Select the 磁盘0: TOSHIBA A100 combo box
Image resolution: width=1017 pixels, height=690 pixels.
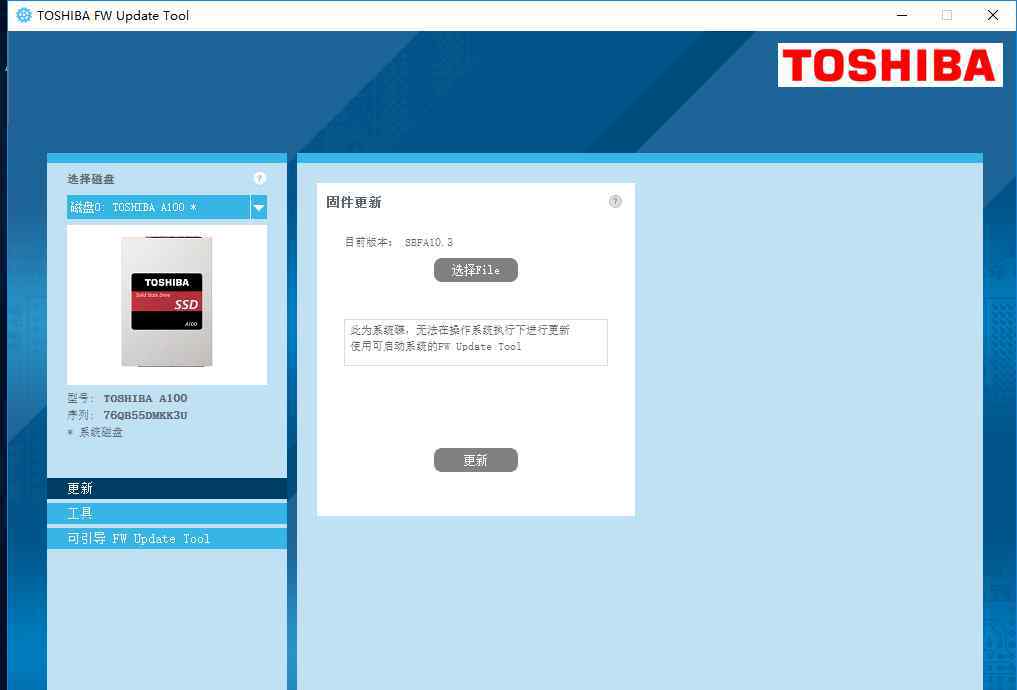click(x=167, y=208)
